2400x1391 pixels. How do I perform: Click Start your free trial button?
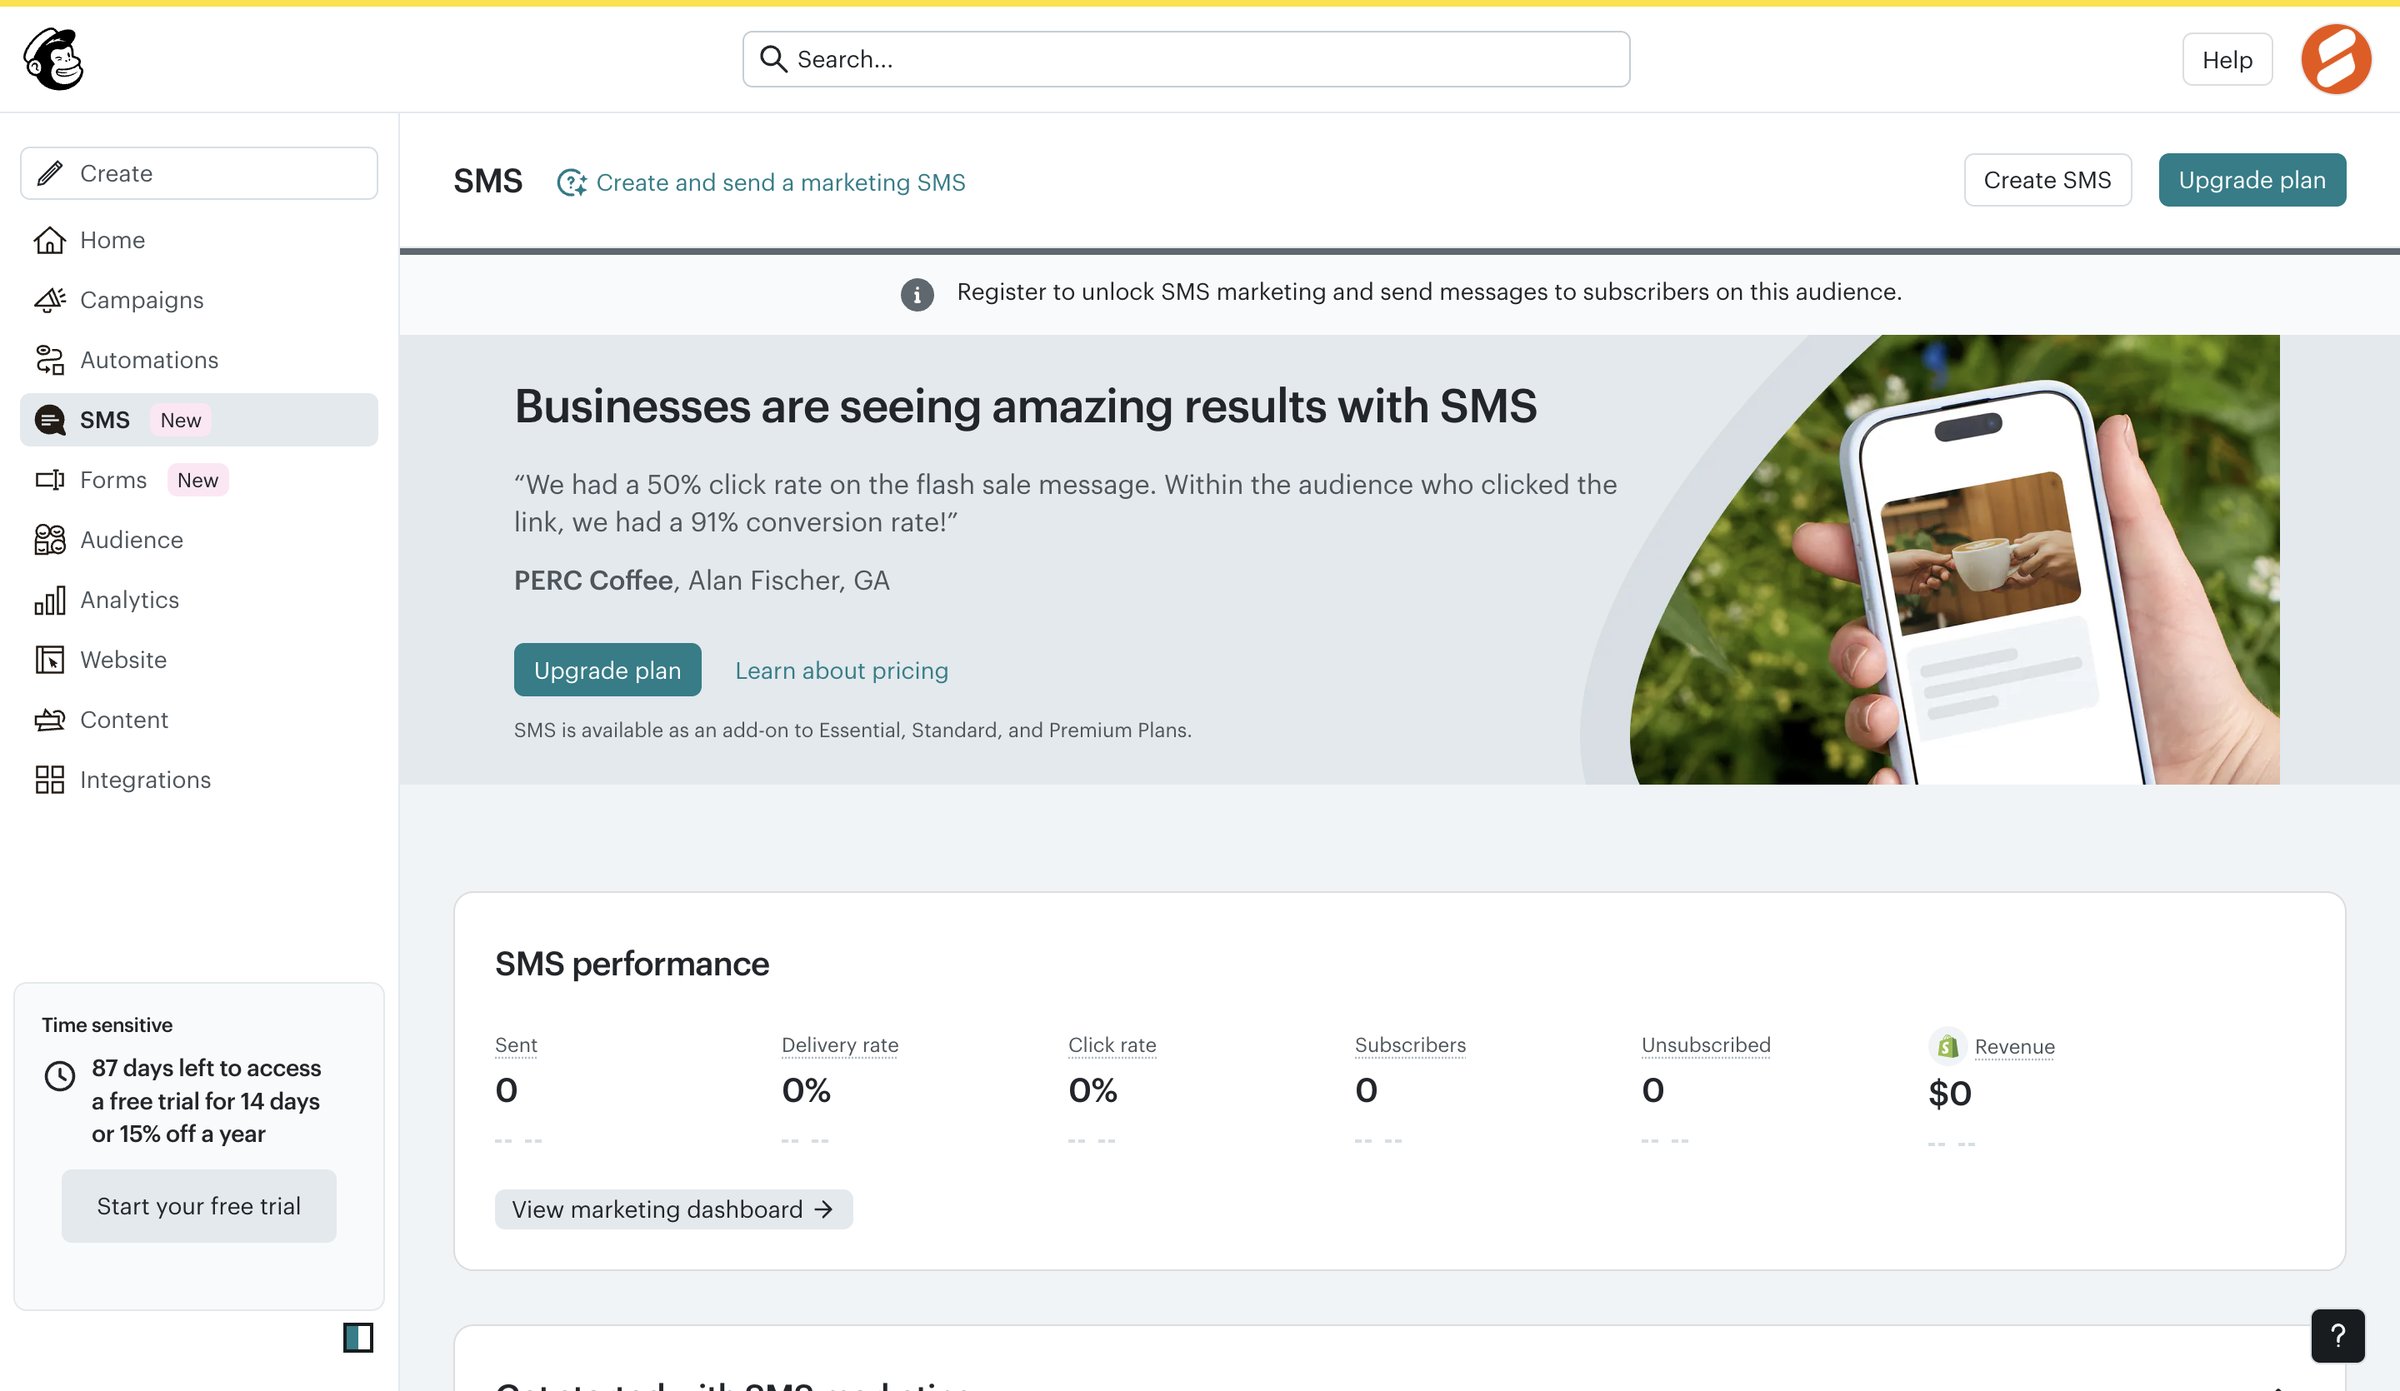pyautogui.click(x=199, y=1206)
